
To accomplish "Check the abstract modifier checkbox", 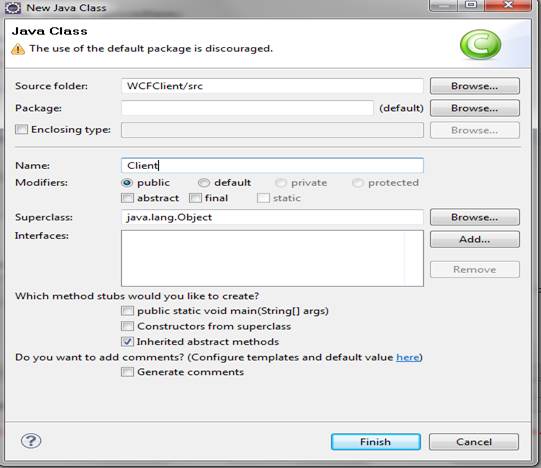I will click(x=127, y=198).
